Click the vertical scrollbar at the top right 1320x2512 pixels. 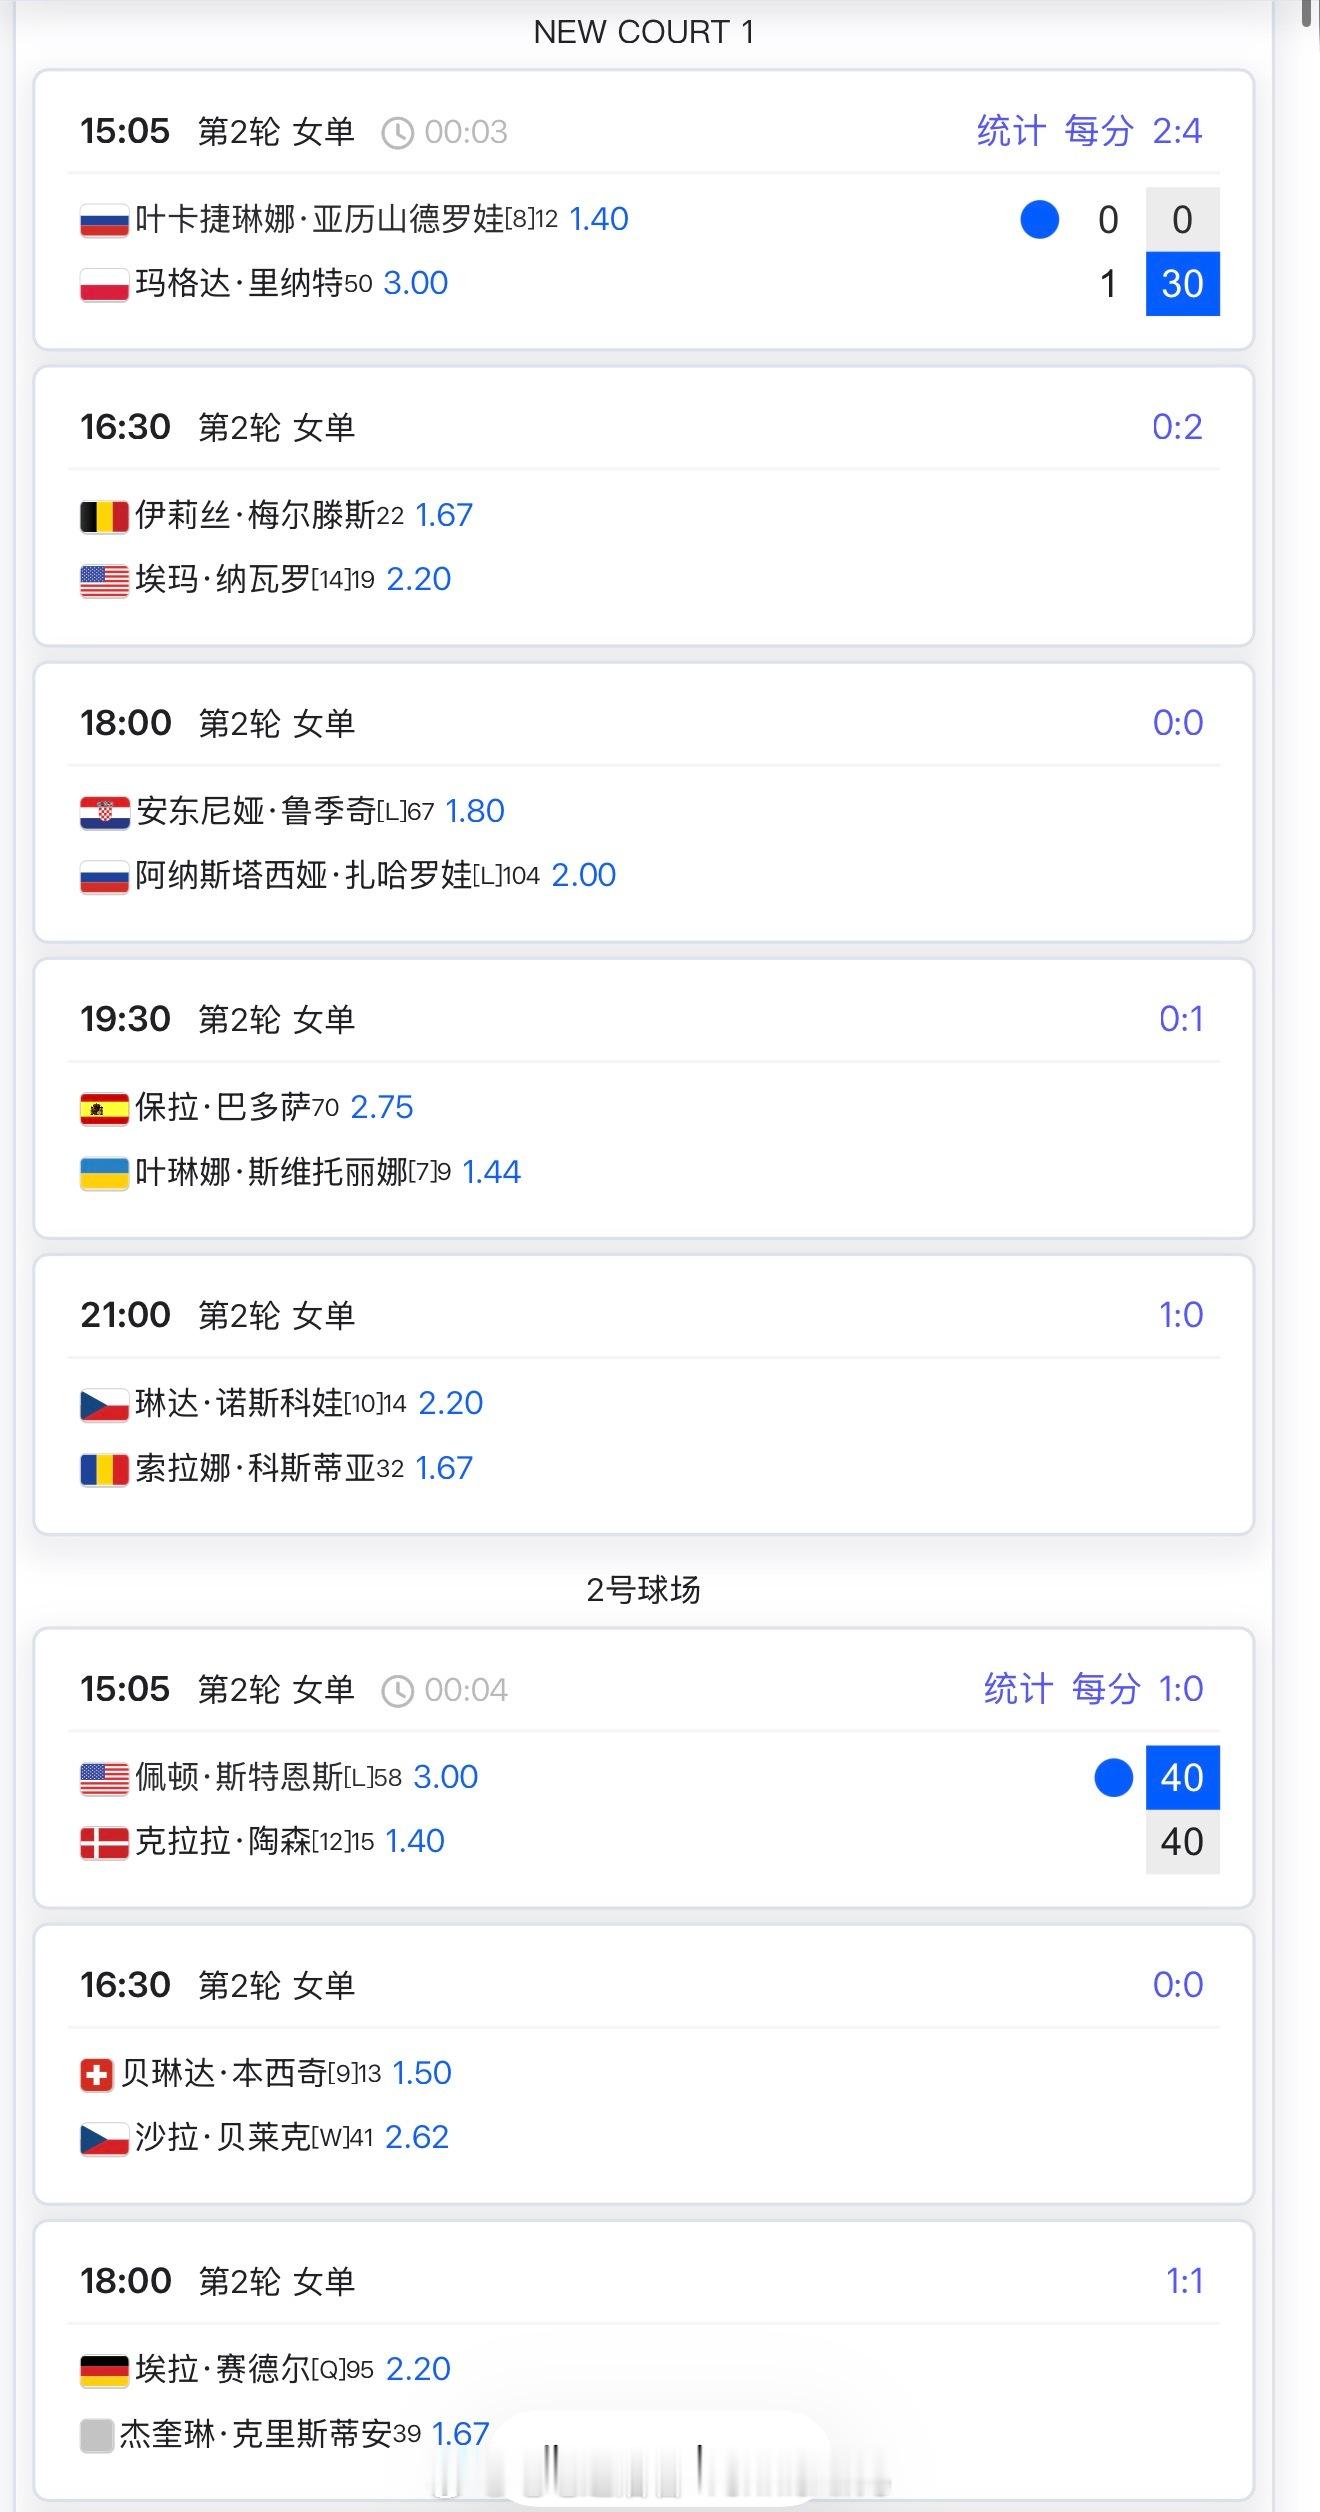click(x=1309, y=14)
